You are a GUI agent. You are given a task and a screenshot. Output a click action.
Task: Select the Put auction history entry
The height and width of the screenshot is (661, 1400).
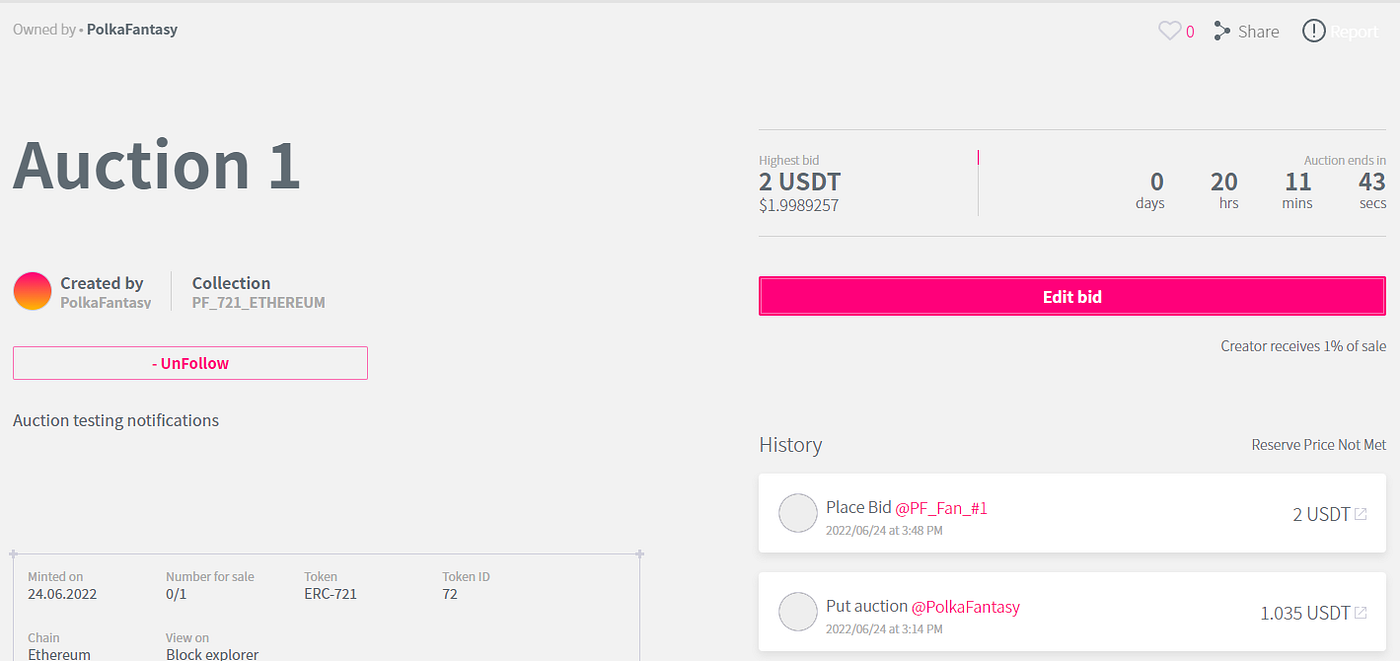(x=1070, y=612)
